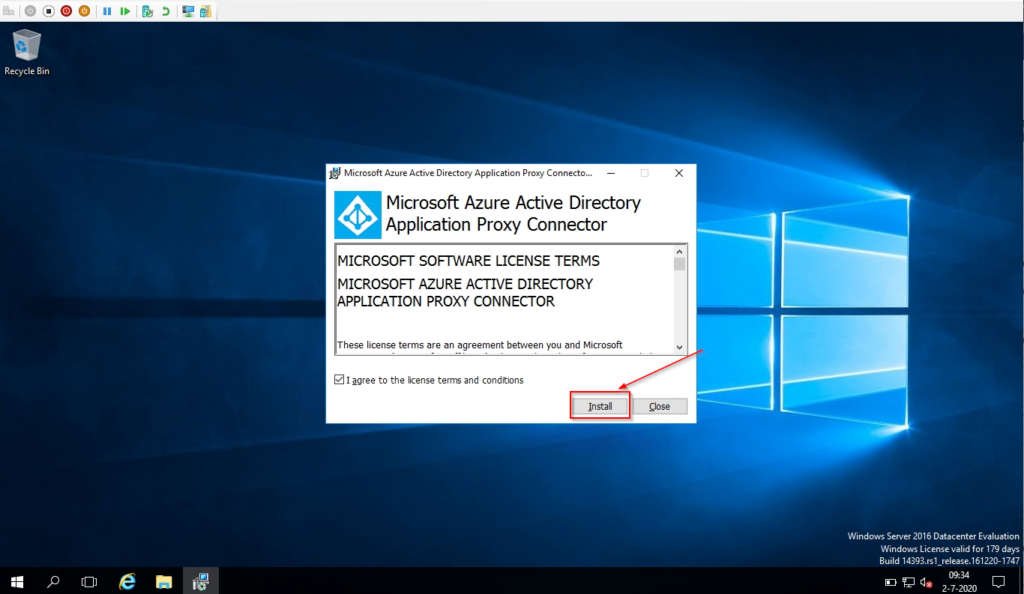Screen dimensions: 1024x594
Task: Click the running installer taskbar icon
Action: click(x=200, y=581)
